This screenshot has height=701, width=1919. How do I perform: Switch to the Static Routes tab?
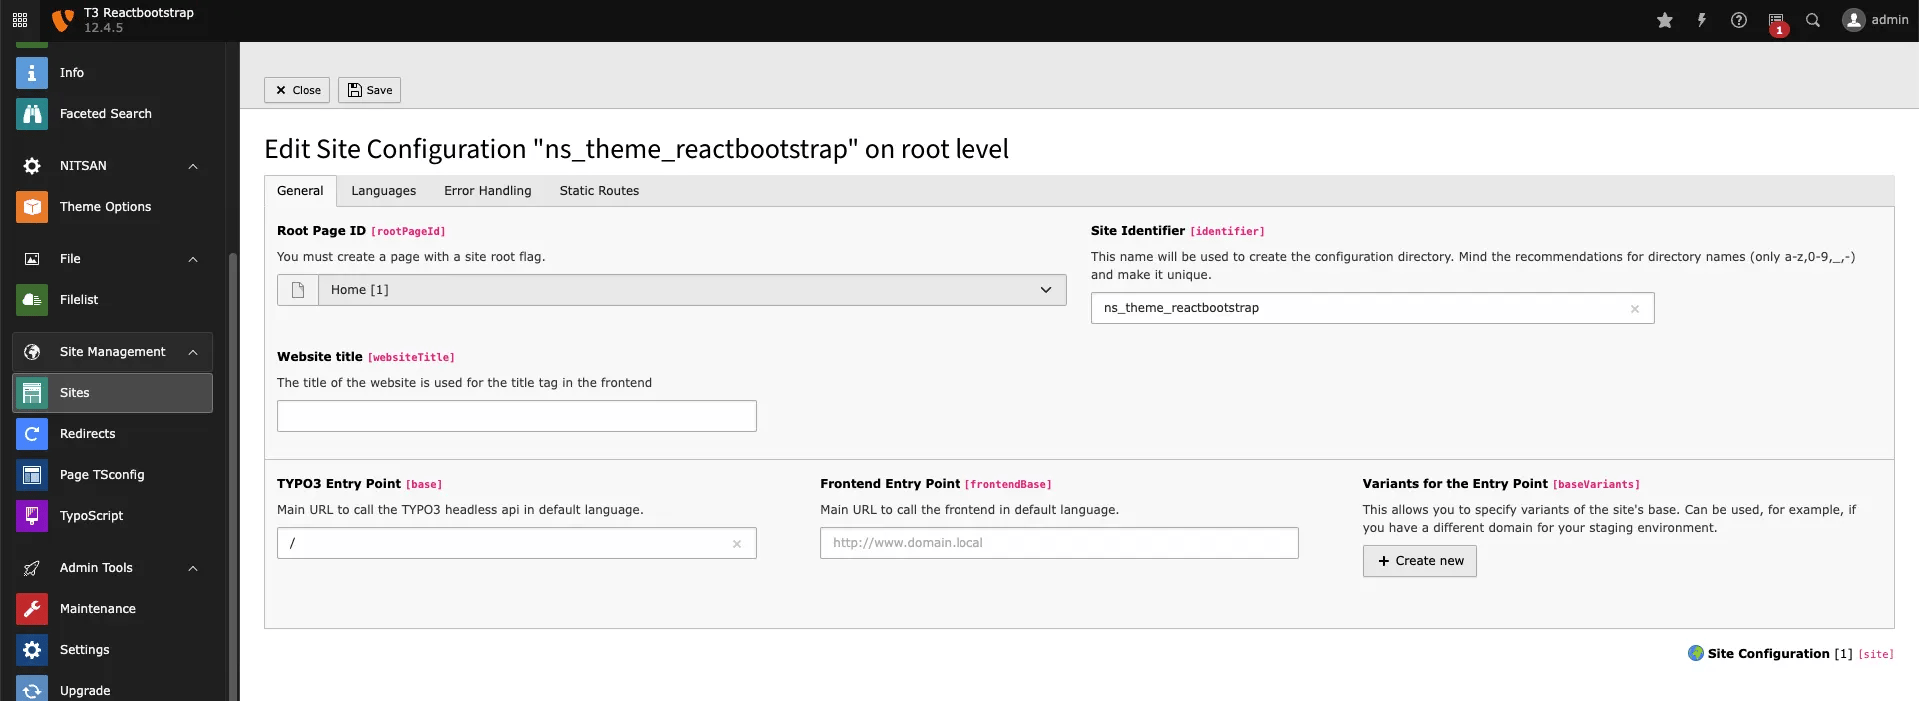click(599, 191)
